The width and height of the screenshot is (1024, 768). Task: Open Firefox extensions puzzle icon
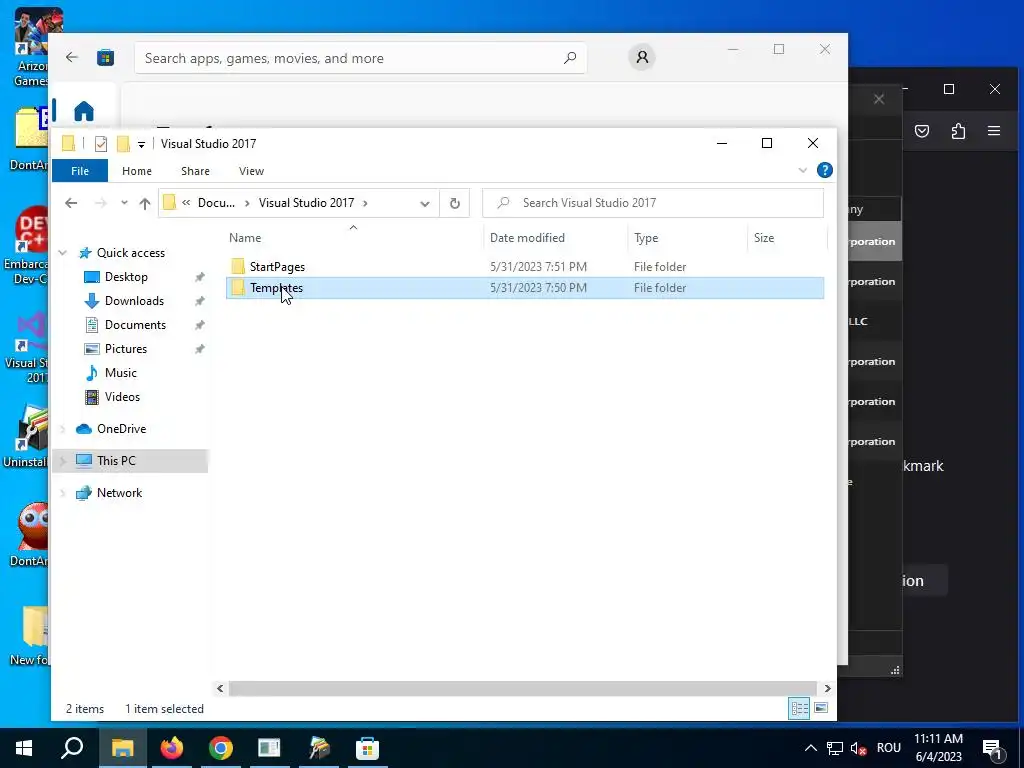pos(958,131)
